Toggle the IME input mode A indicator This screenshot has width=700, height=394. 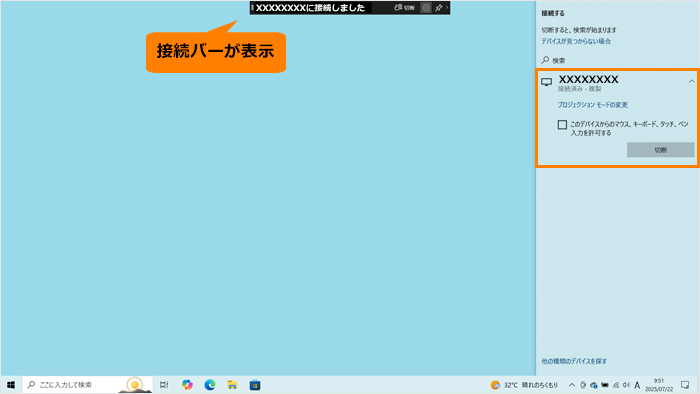pyautogui.click(x=637, y=385)
